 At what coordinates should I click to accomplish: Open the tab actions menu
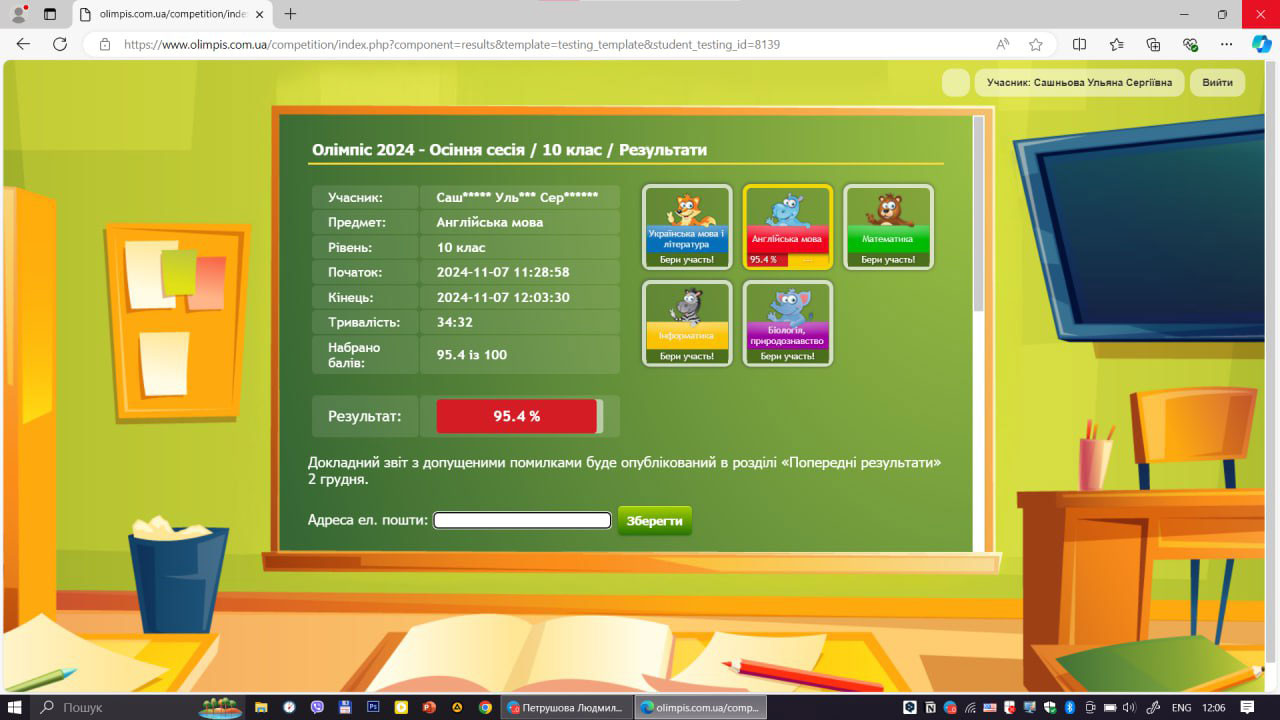click(50, 14)
